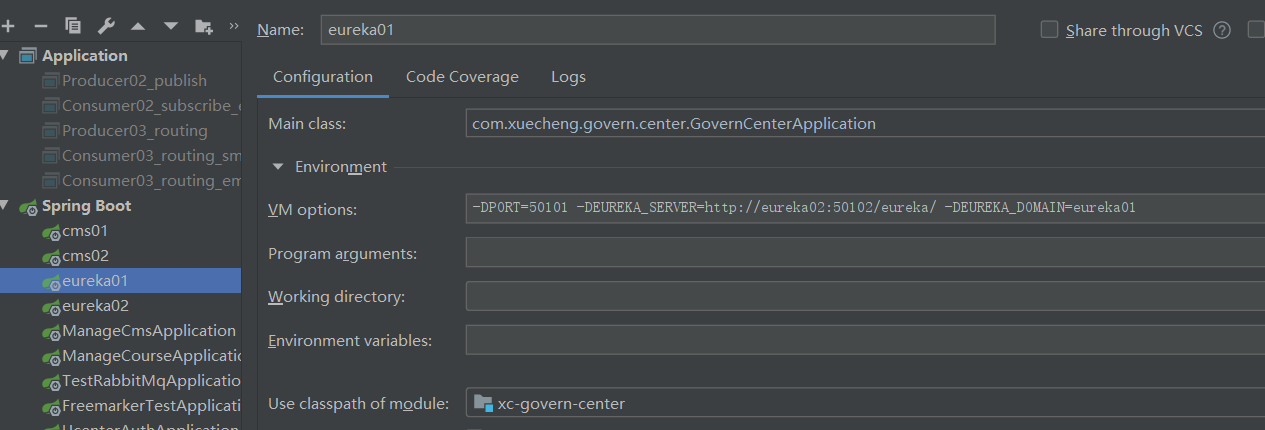Click the run icon beside cms01
Image resolution: width=1265 pixels, height=430 pixels.
coord(50,232)
